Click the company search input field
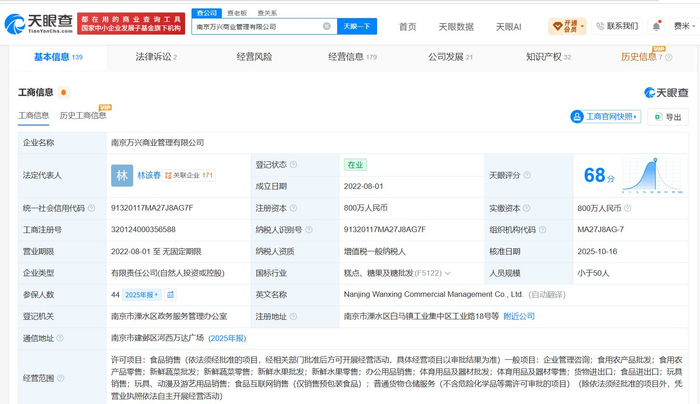 coord(258,26)
